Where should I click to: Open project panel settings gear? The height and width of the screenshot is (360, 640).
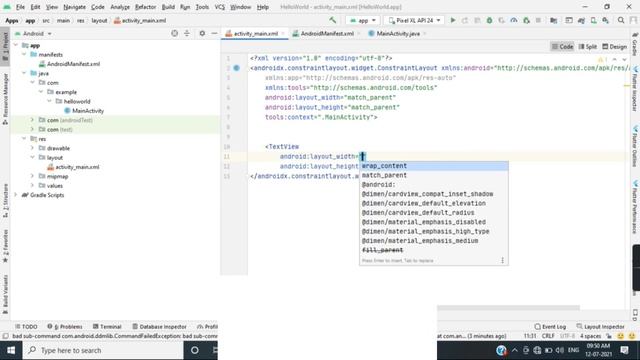[202, 33]
